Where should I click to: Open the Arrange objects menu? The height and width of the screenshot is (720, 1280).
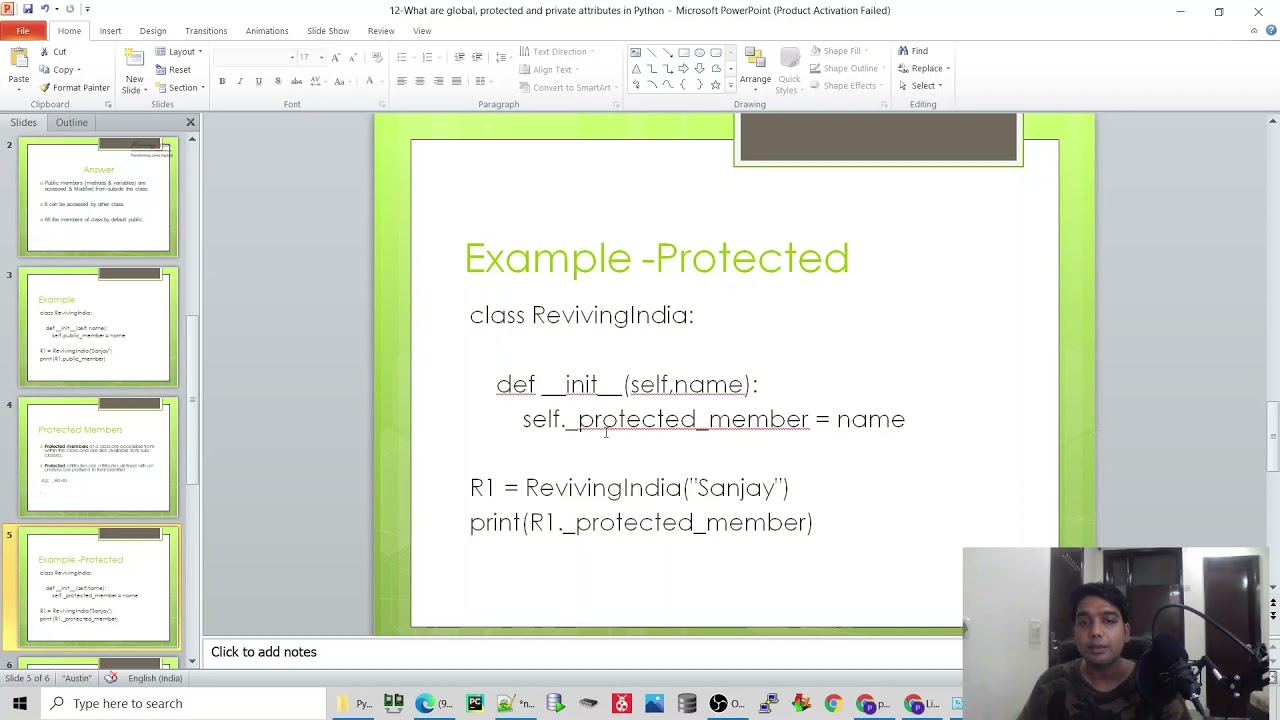tap(755, 70)
